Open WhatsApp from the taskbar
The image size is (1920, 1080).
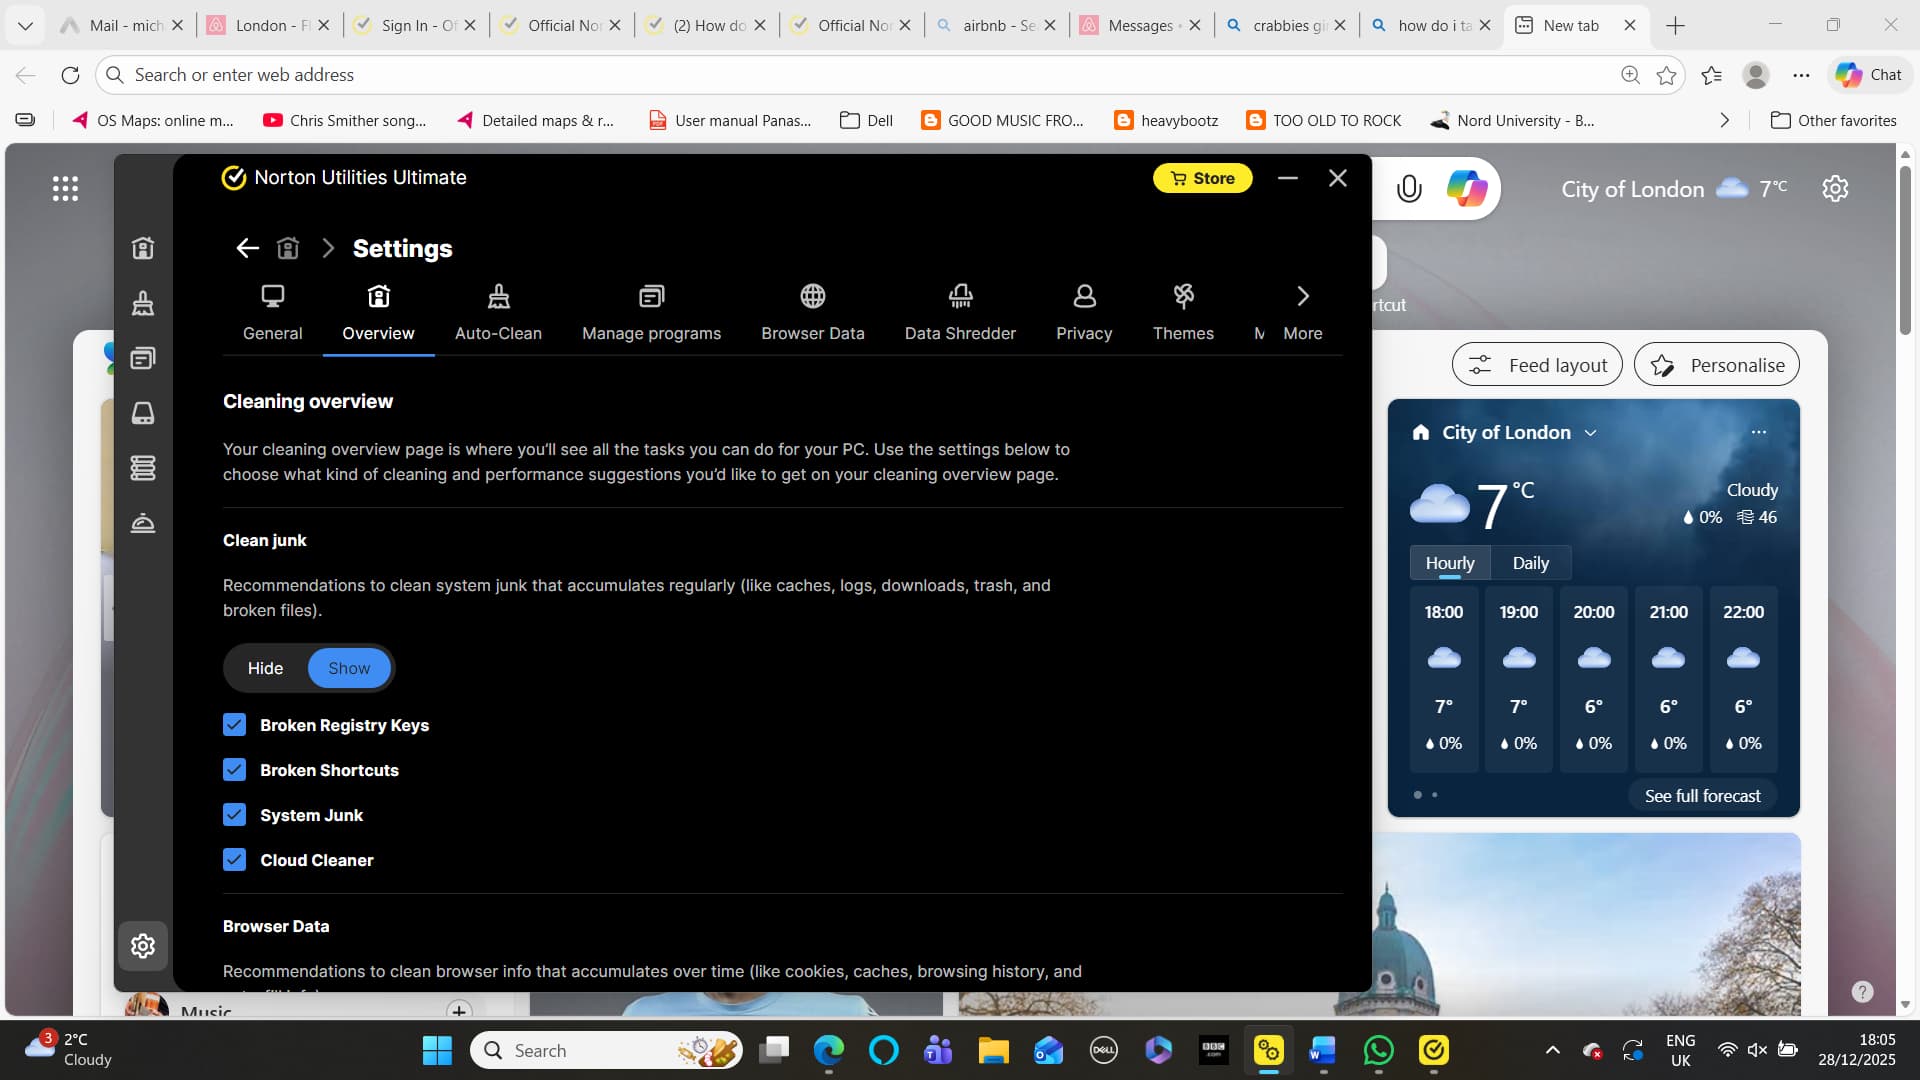click(x=1378, y=1051)
